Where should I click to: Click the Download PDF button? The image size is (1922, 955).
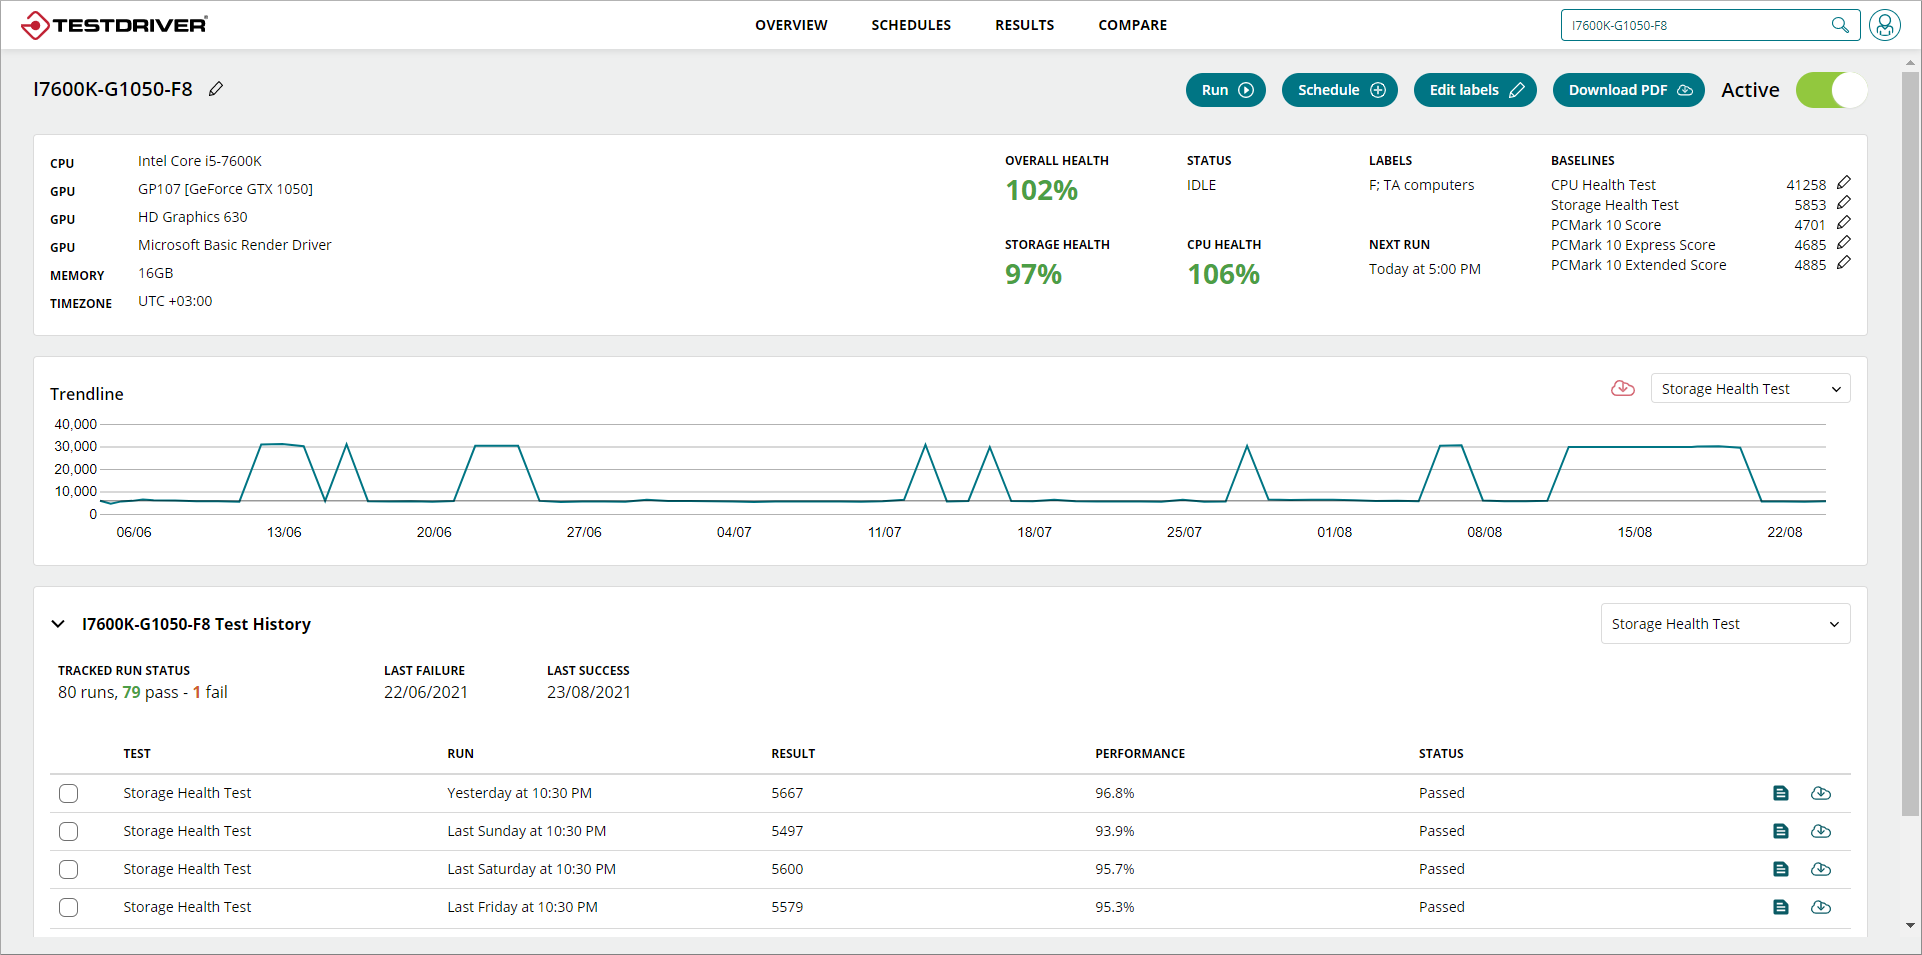point(1627,90)
